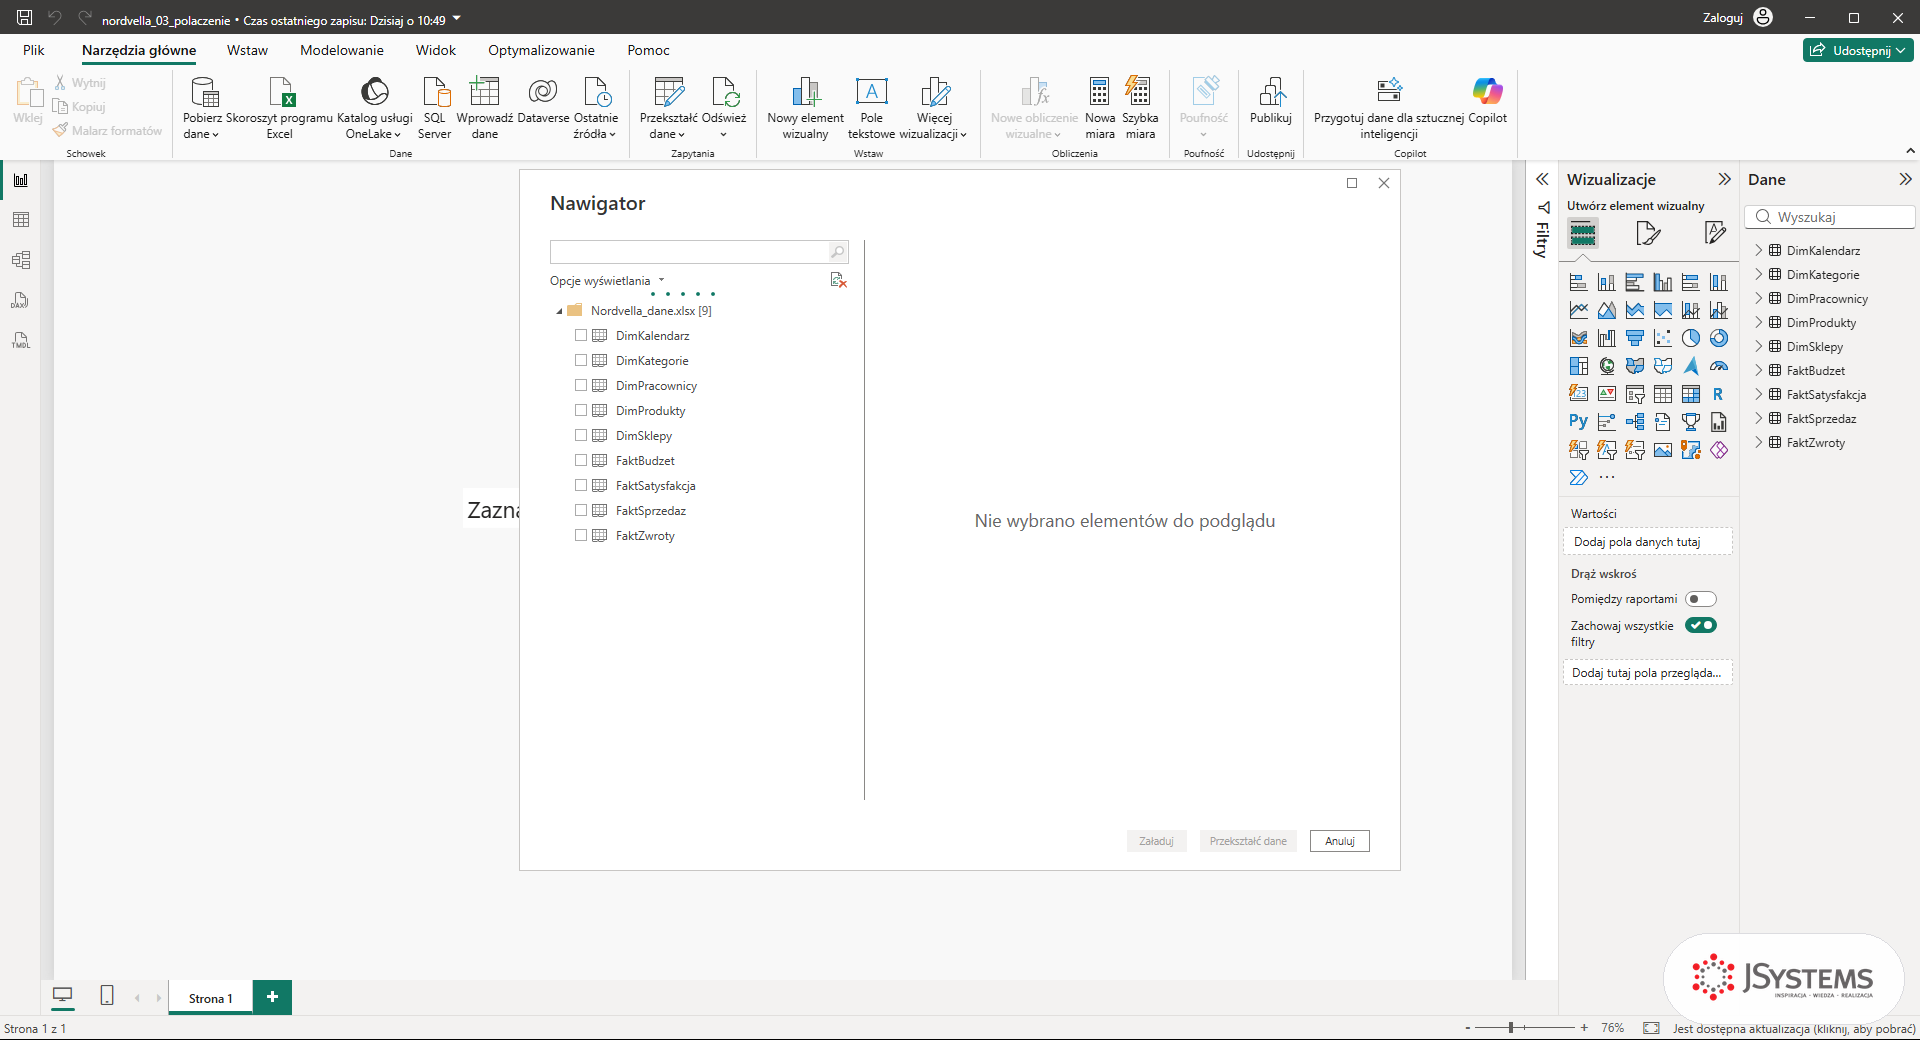Click the SQL Server icon
Screen dimensions: 1920x1040
435,92
